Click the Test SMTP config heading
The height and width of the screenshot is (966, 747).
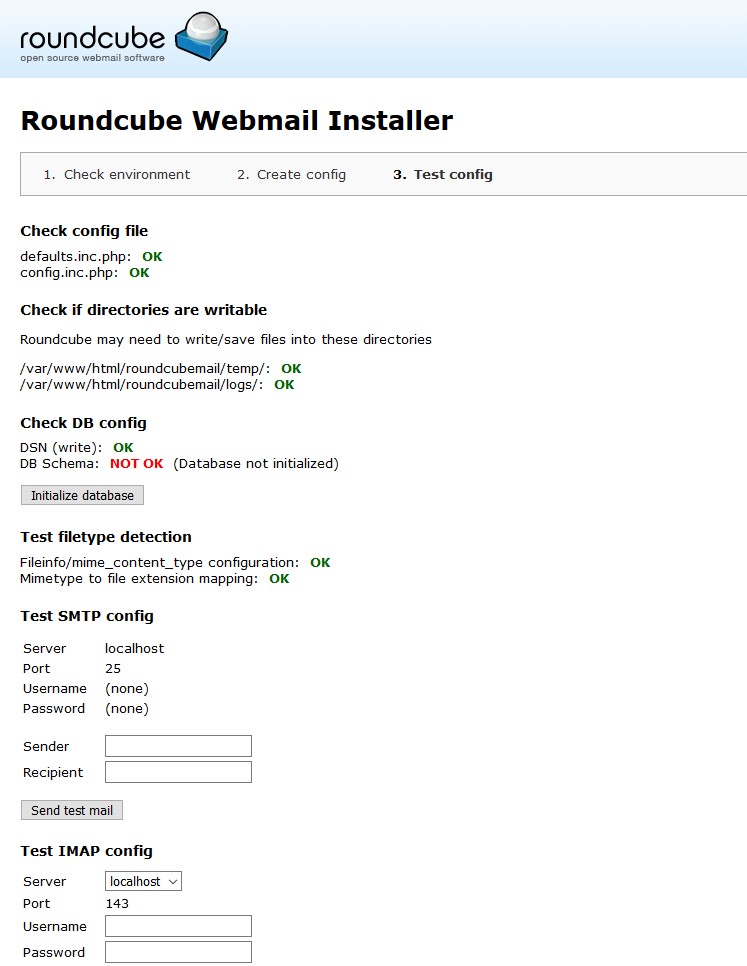[x=87, y=616]
